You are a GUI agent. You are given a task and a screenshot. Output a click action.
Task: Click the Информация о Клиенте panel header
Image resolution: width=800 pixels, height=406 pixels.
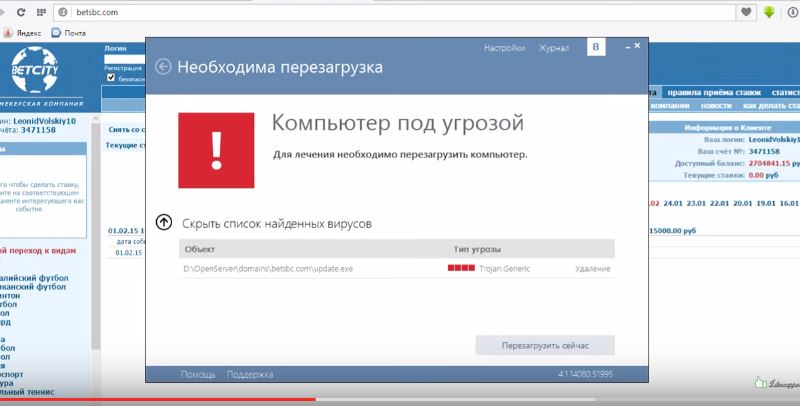point(728,128)
